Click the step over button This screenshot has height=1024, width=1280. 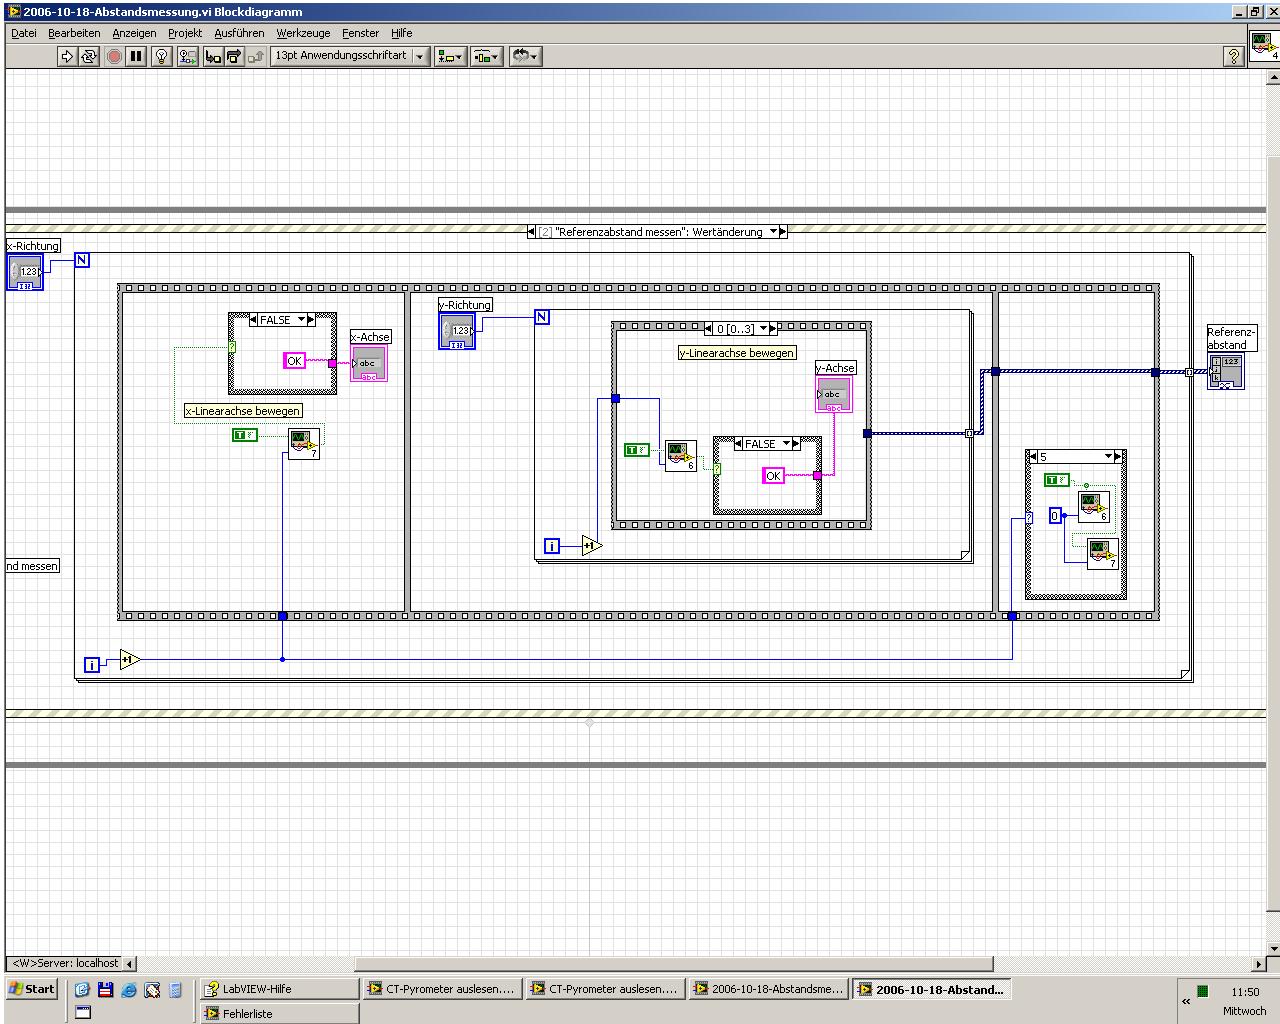point(234,56)
